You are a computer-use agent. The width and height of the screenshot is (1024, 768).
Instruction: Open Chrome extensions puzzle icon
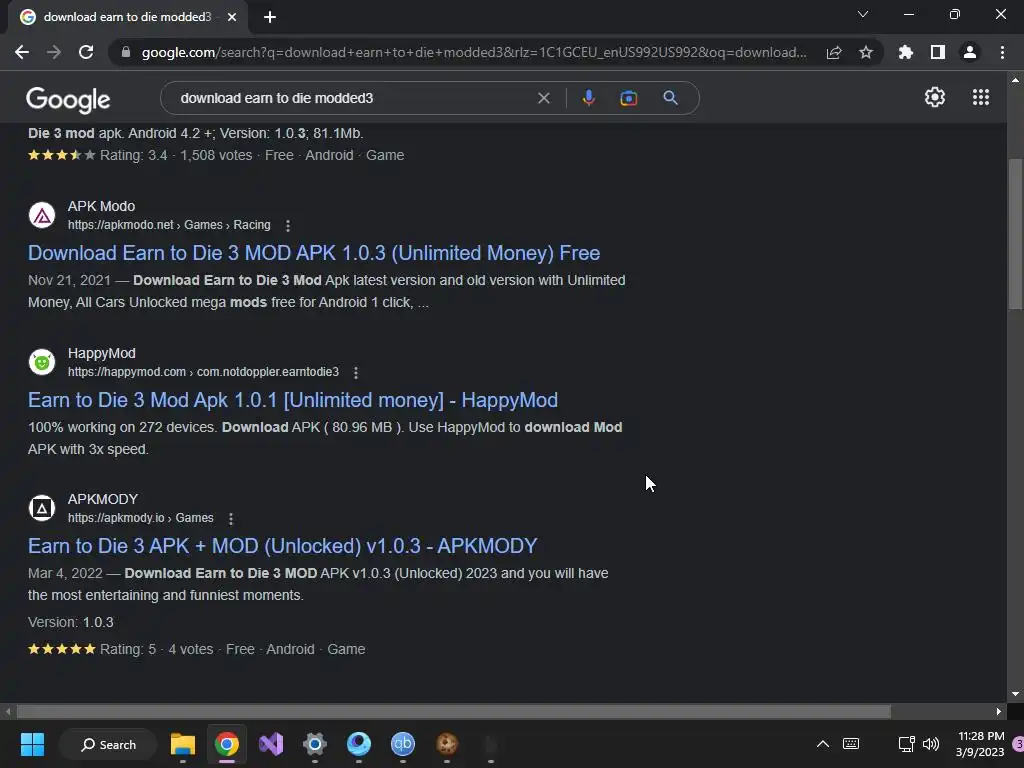(x=905, y=52)
